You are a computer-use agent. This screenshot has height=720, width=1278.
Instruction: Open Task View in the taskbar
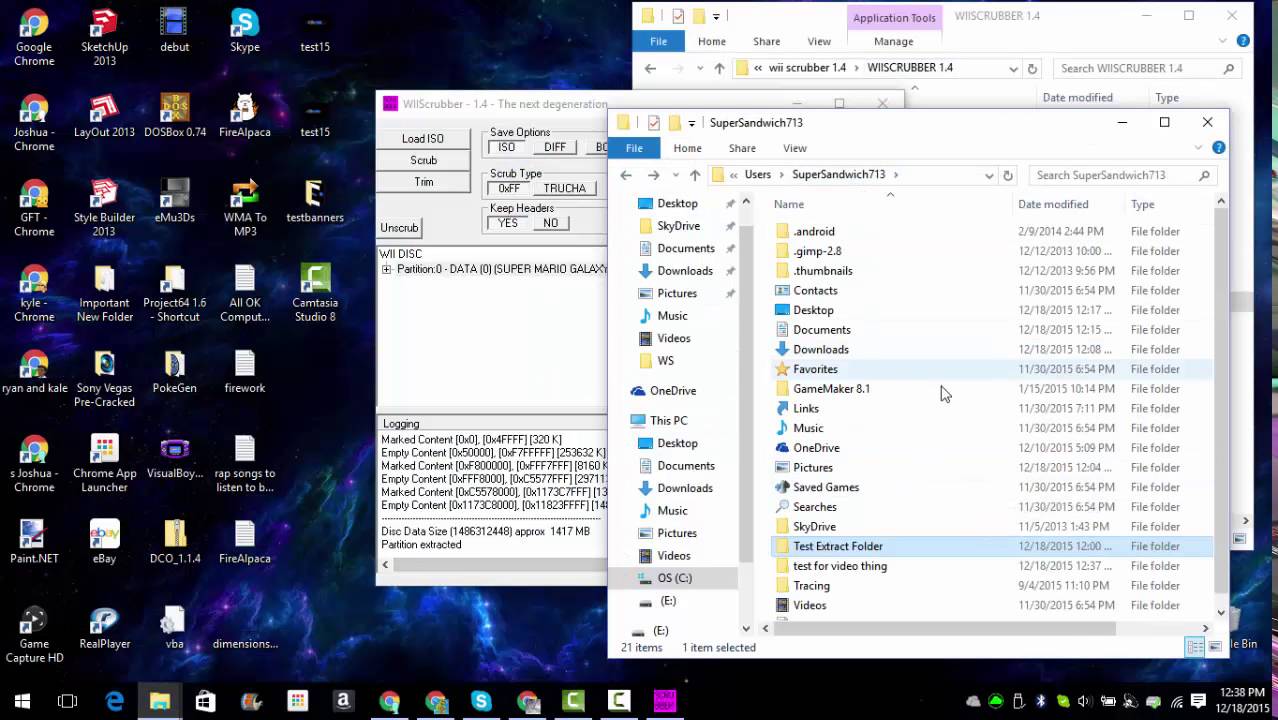click(x=68, y=701)
